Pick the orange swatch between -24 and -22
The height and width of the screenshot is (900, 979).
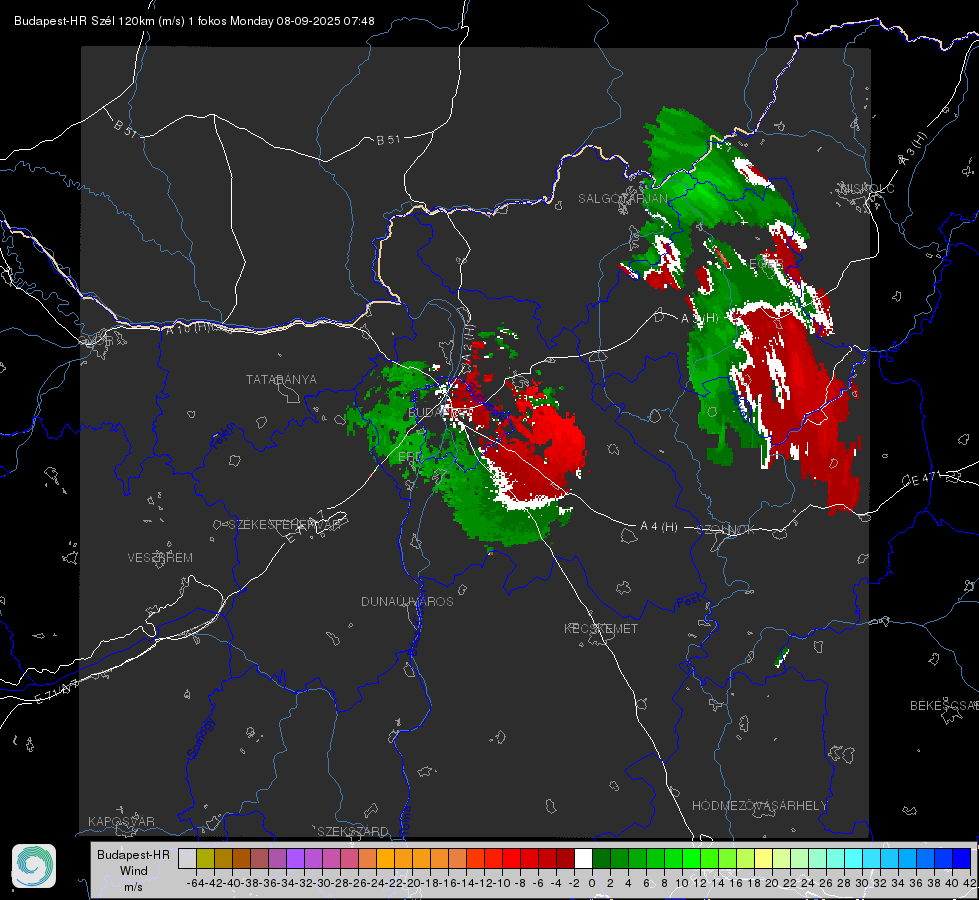pos(385,859)
